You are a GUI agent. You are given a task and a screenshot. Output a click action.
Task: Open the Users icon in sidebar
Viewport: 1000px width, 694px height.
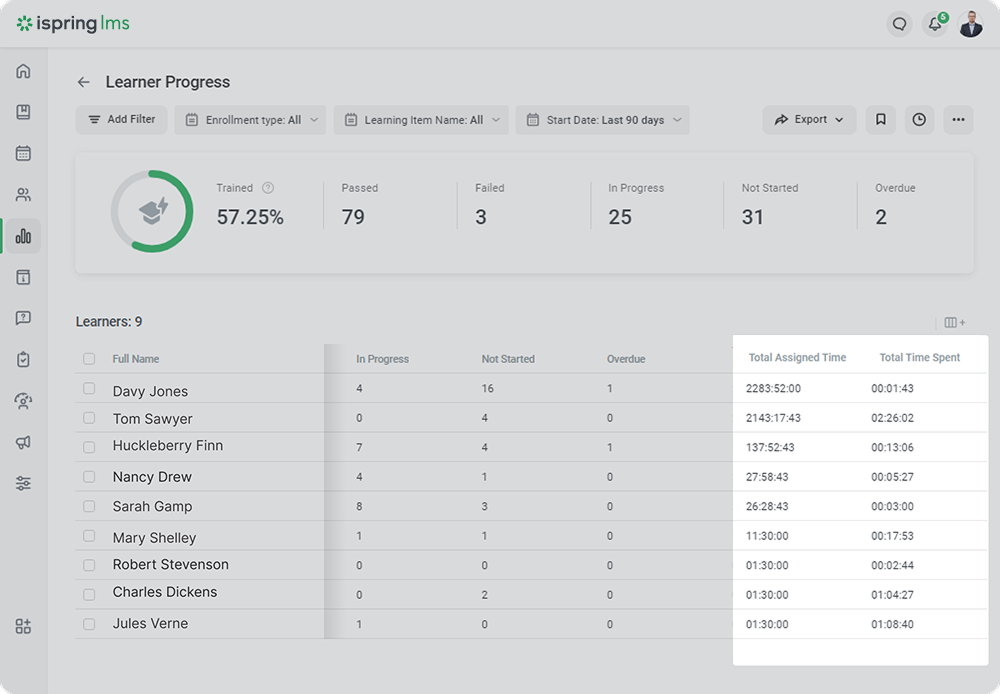(x=23, y=195)
